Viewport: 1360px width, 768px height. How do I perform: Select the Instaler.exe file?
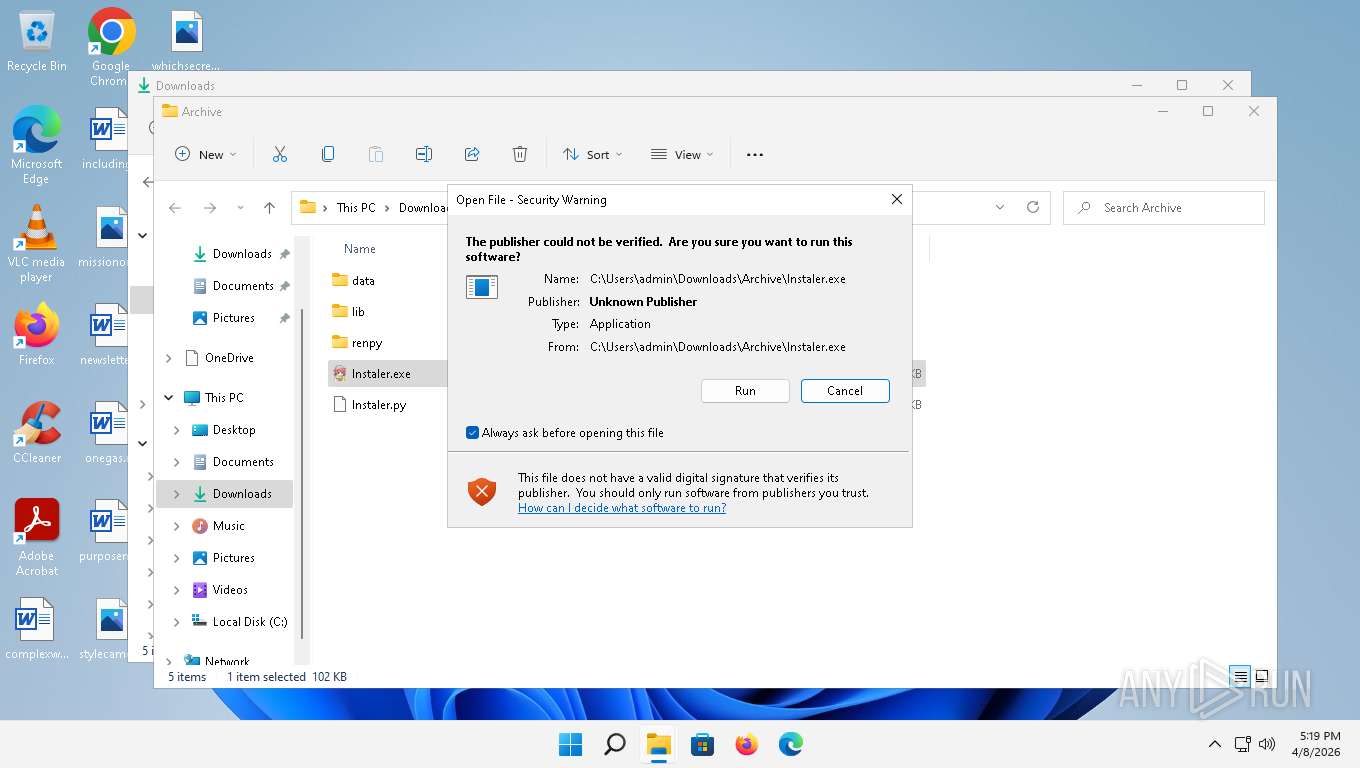381,374
